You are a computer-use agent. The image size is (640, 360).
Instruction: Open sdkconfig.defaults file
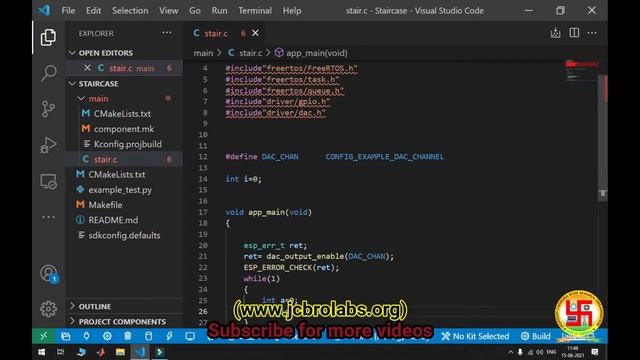[x=124, y=235]
